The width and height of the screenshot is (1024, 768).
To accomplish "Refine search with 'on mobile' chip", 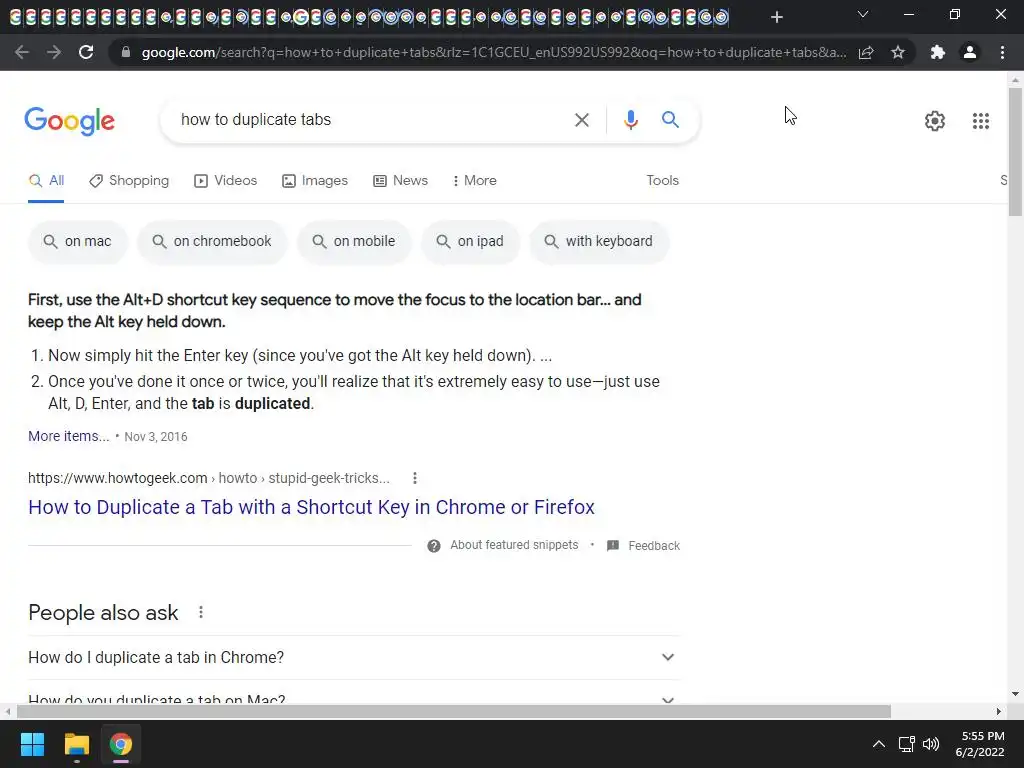I will tap(354, 242).
